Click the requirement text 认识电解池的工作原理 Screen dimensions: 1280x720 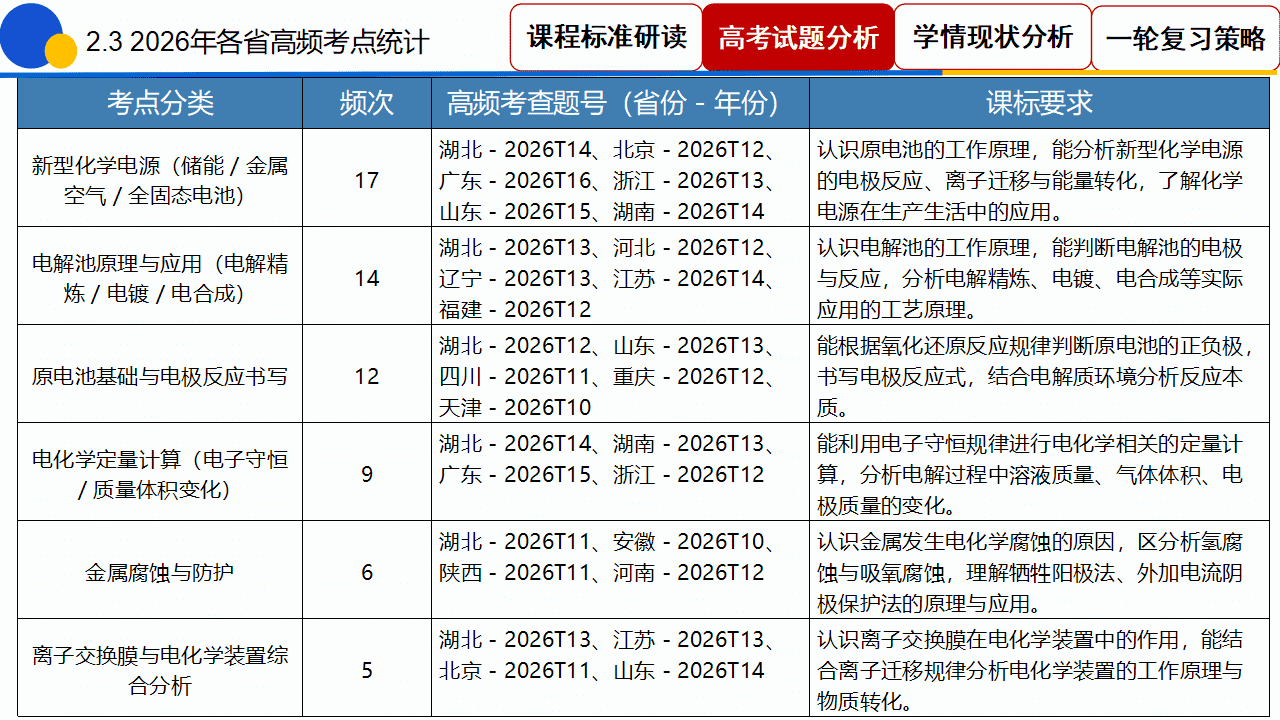(x=1039, y=278)
